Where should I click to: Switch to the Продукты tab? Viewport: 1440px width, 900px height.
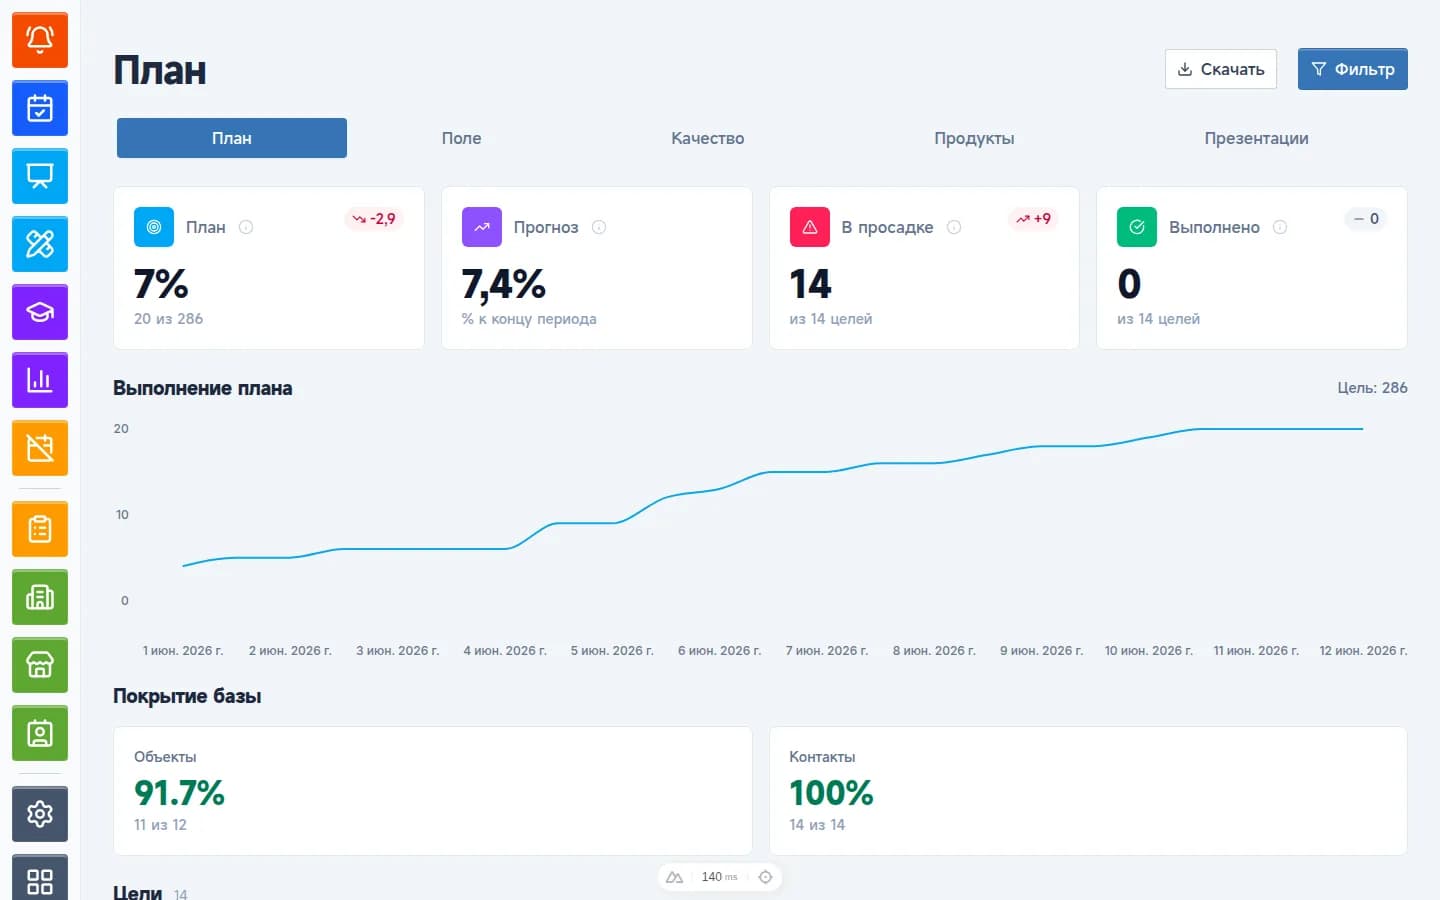pos(974,138)
